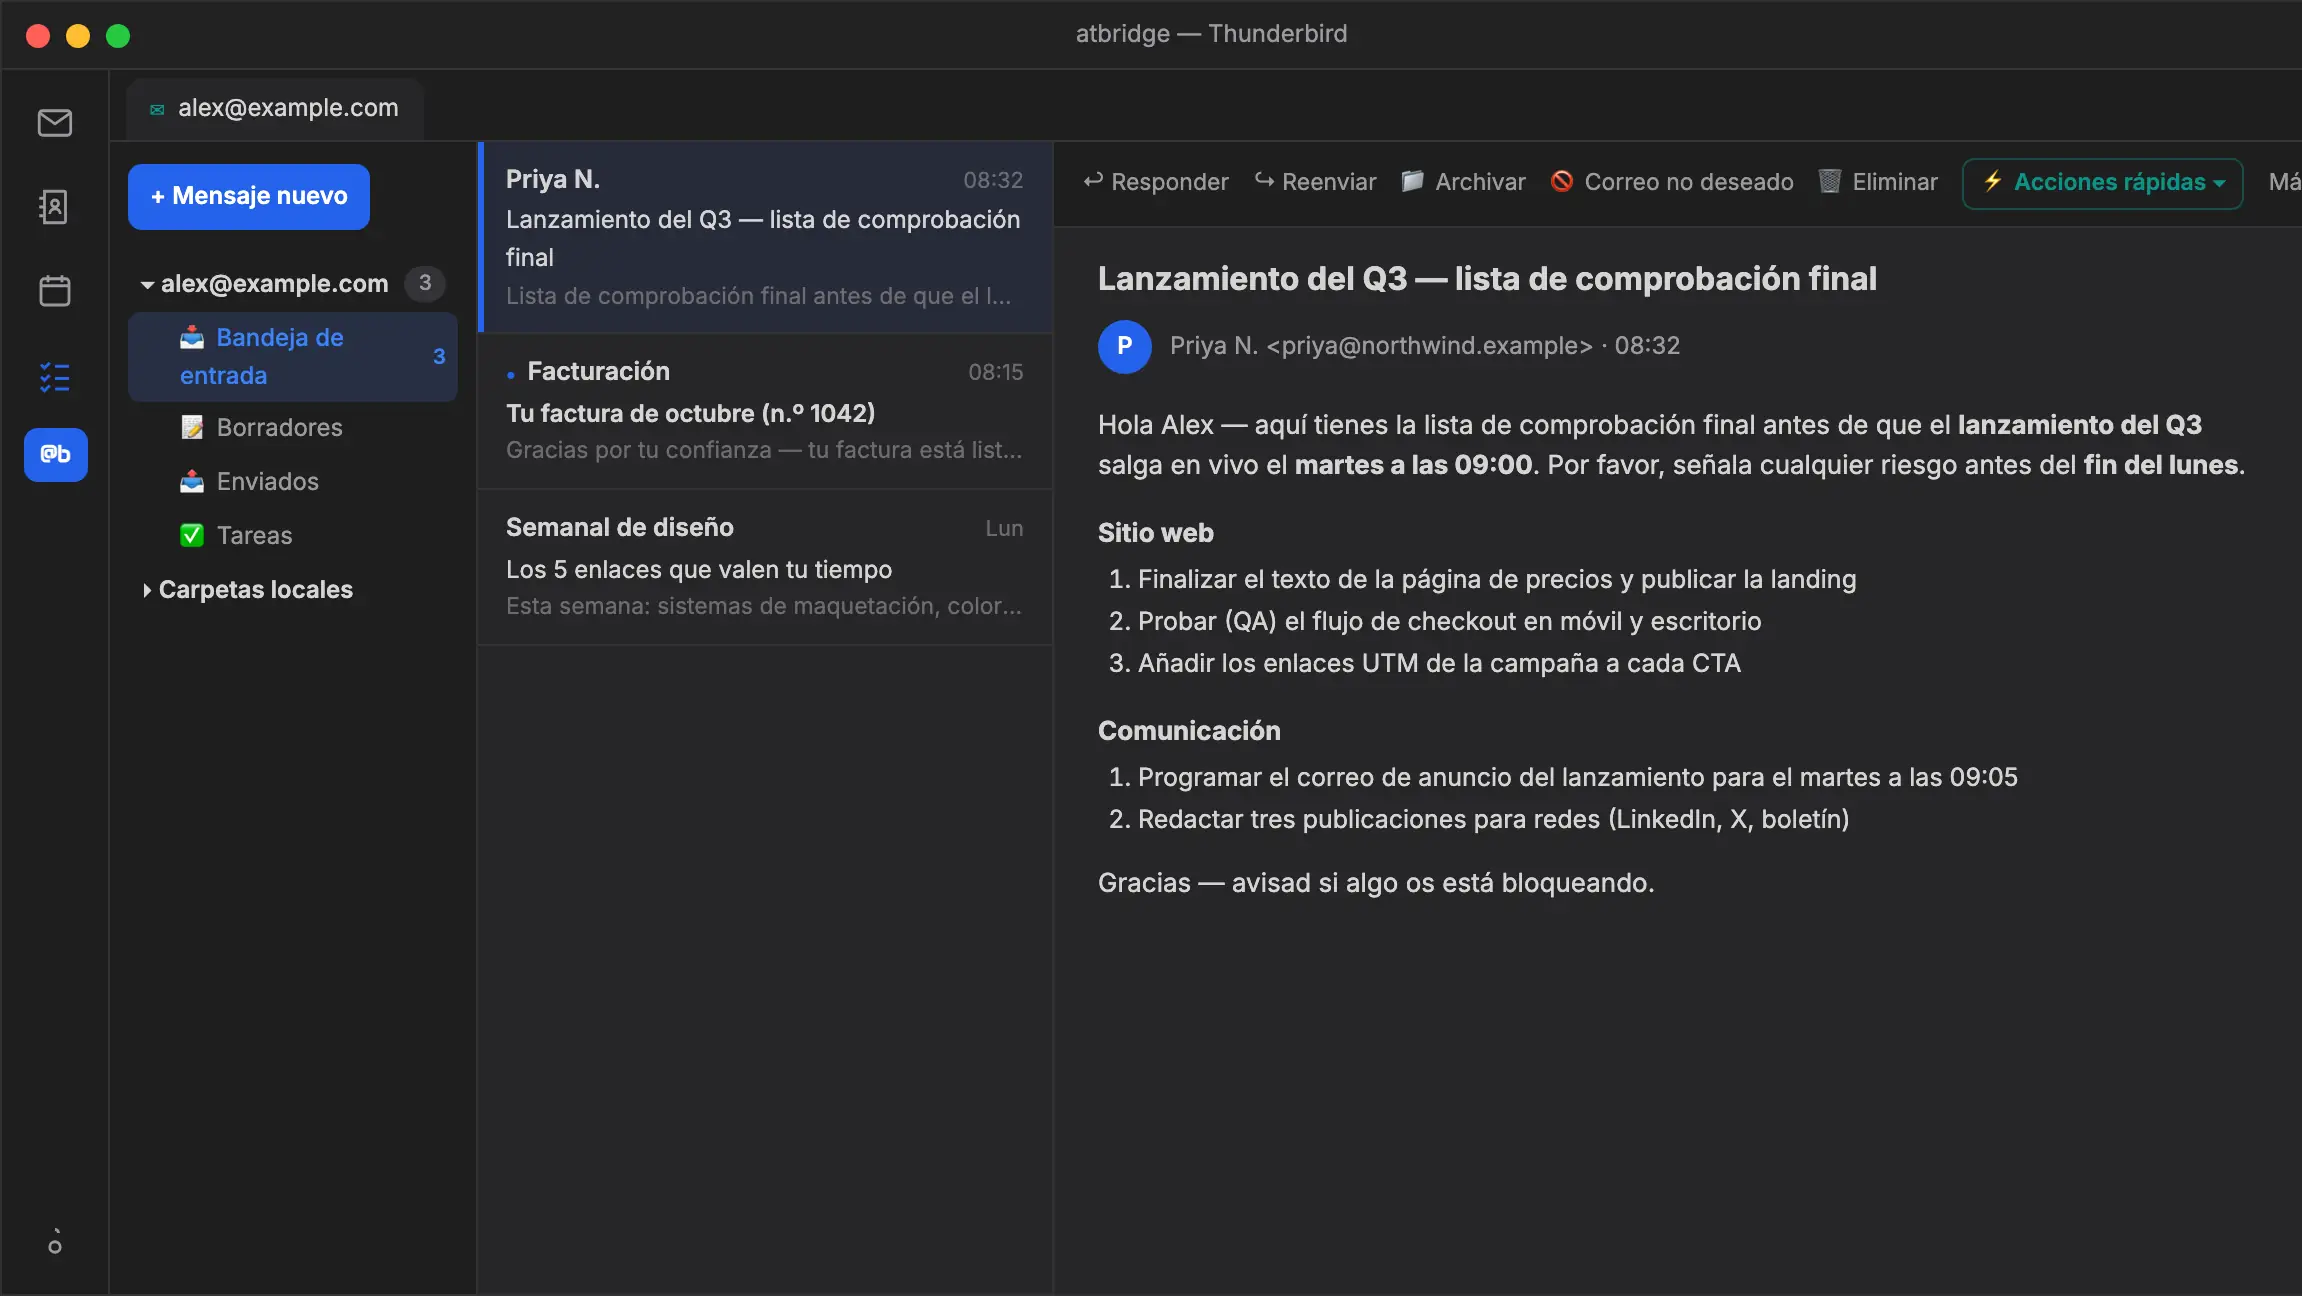
Task: Open the Address Book sidebar icon
Action: (x=55, y=207)
